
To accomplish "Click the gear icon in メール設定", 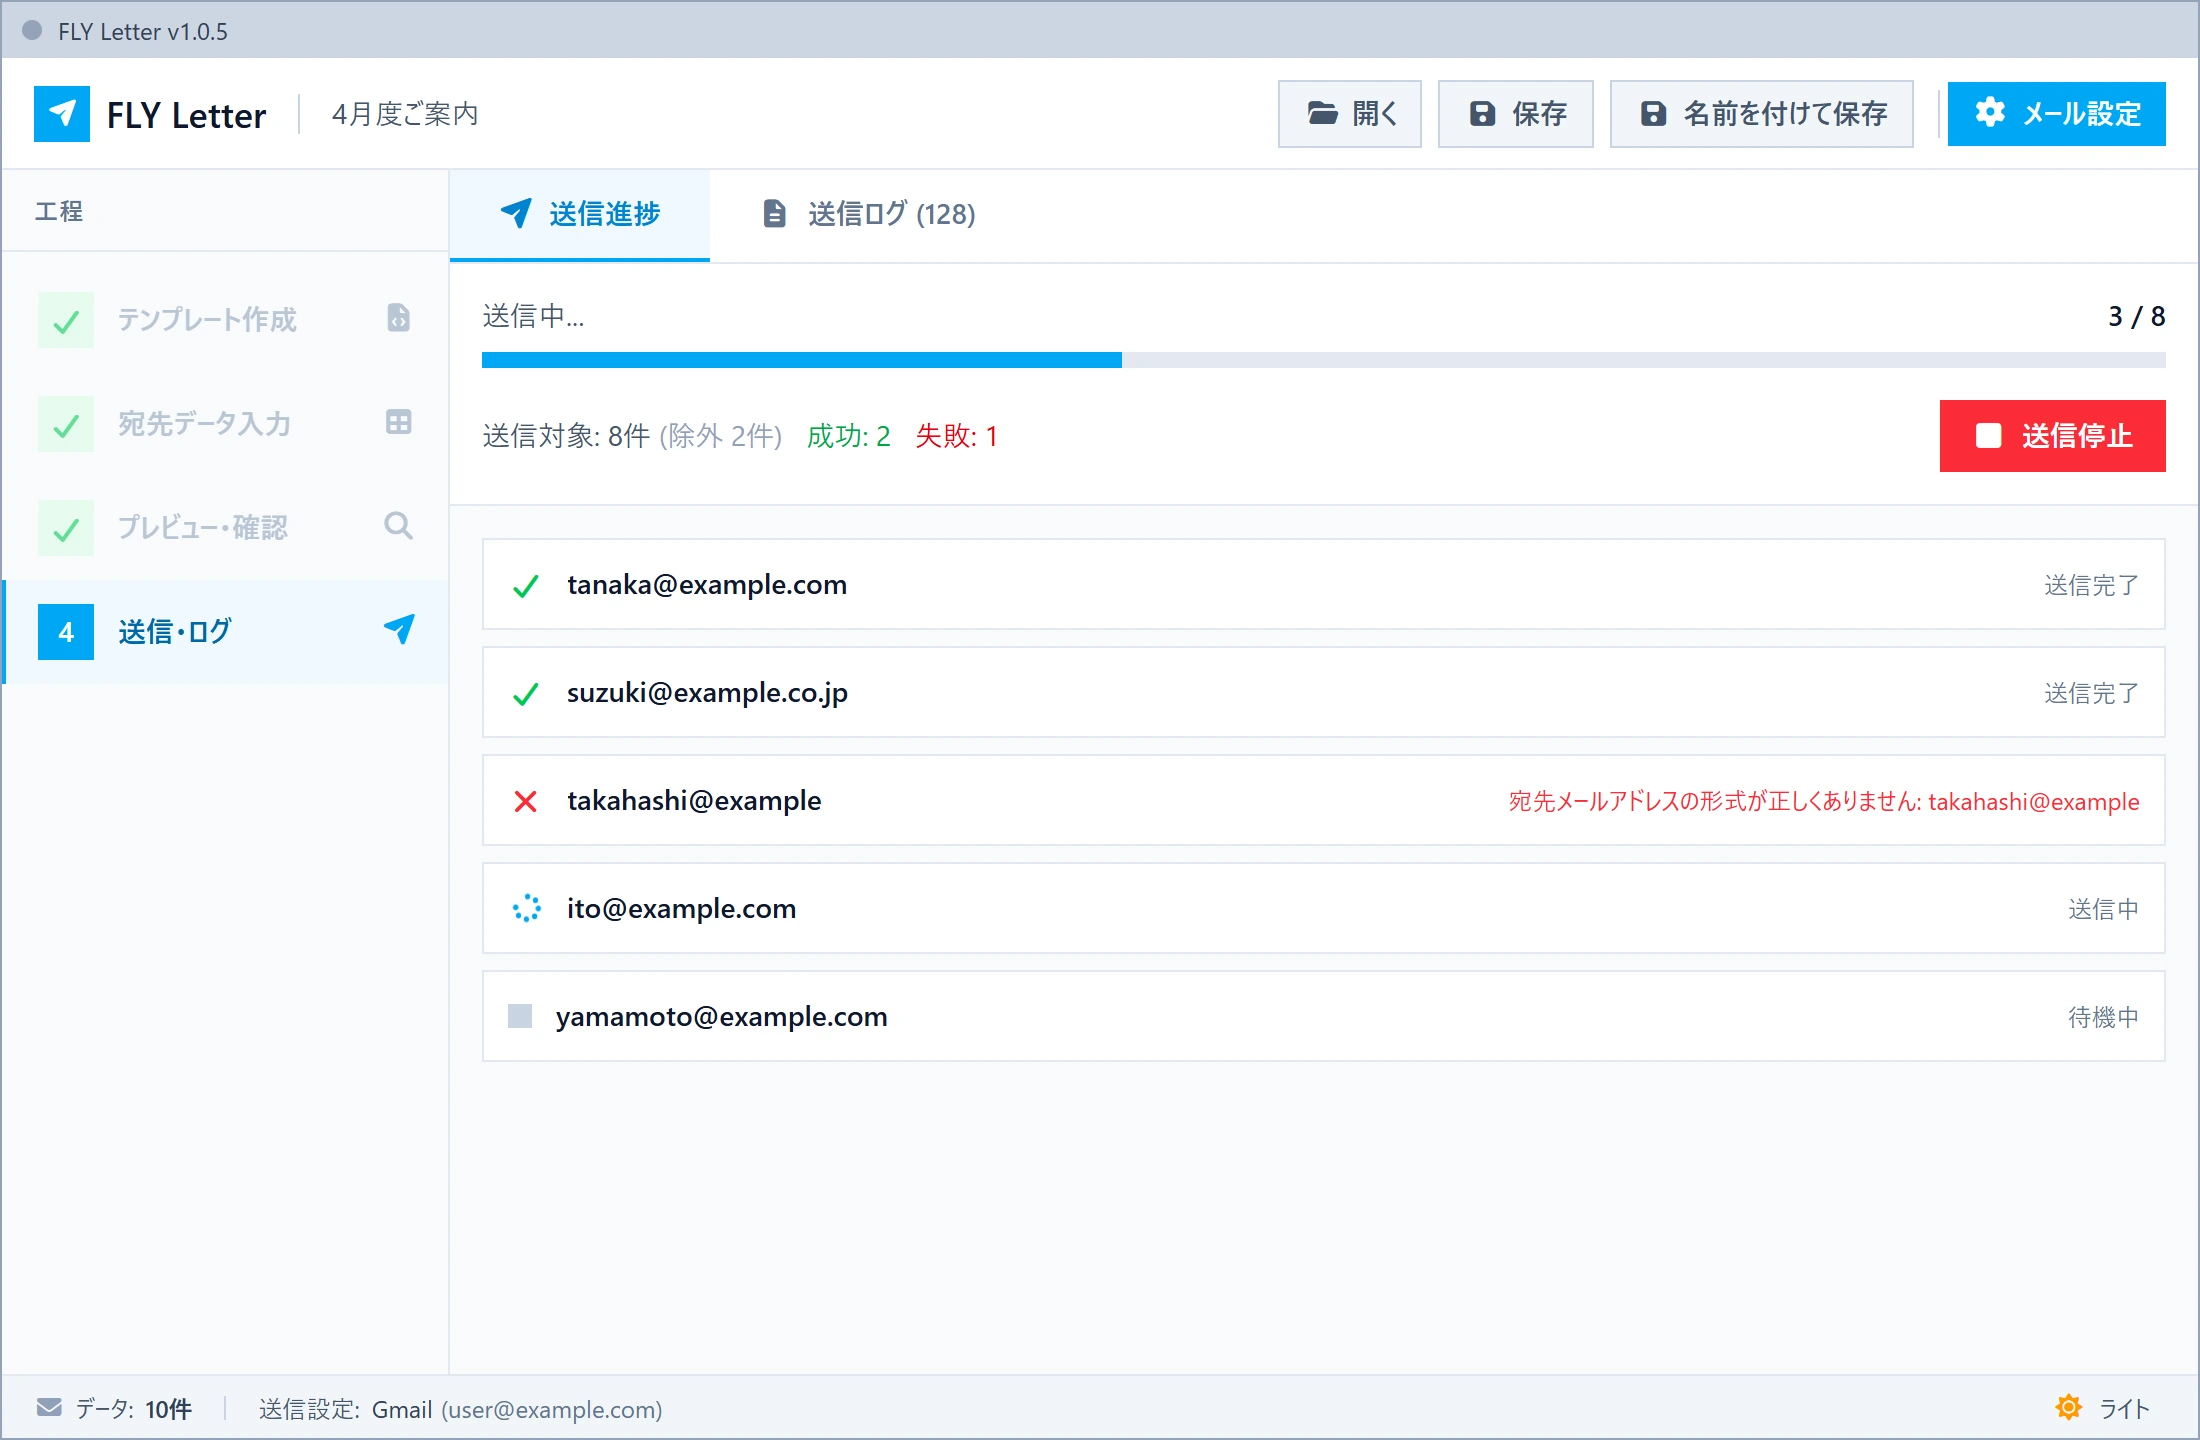I will 1990,112.
